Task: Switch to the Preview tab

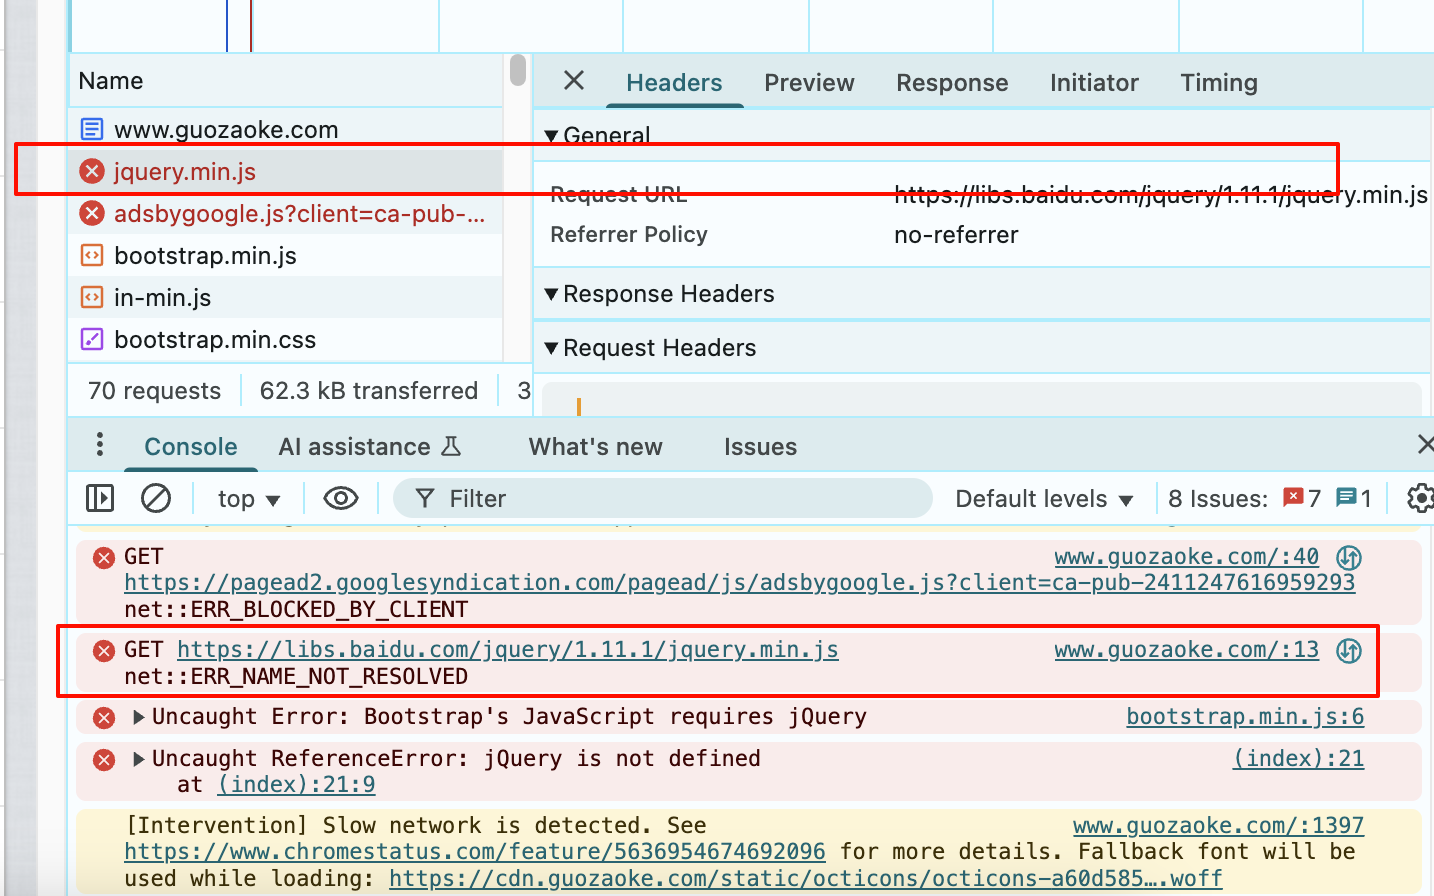Action: coord(809,83)
